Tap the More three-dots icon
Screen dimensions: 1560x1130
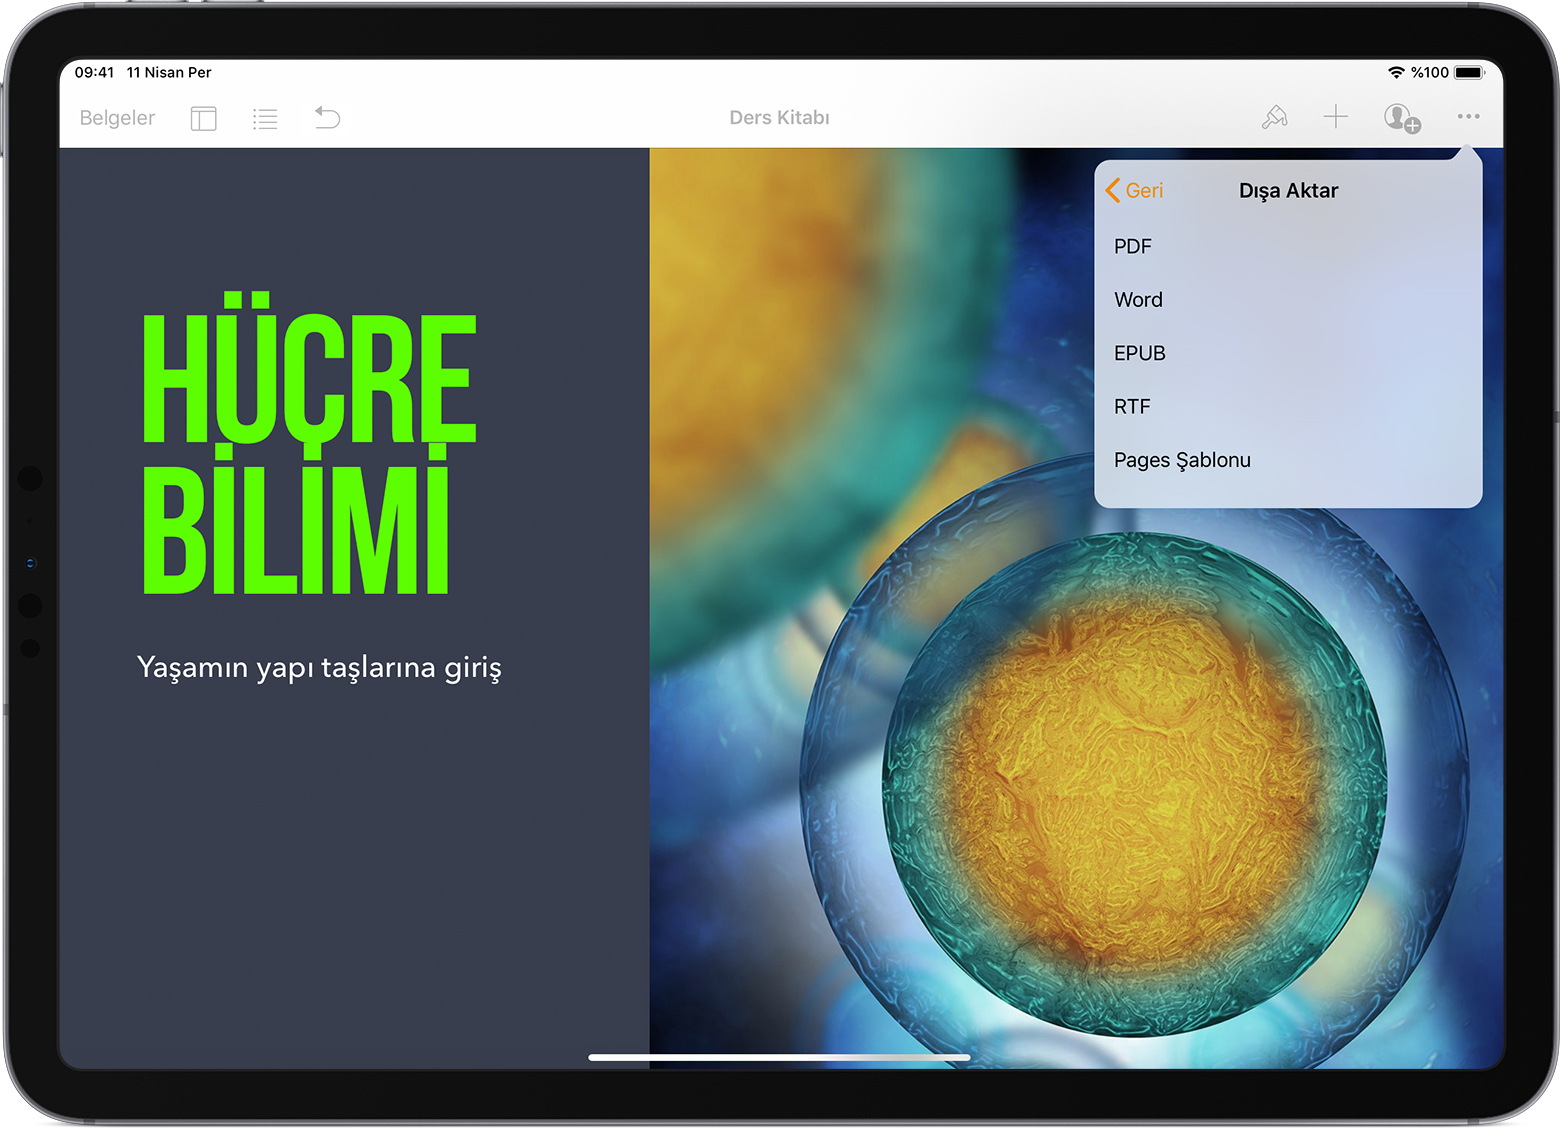[x=1467, y=117]
